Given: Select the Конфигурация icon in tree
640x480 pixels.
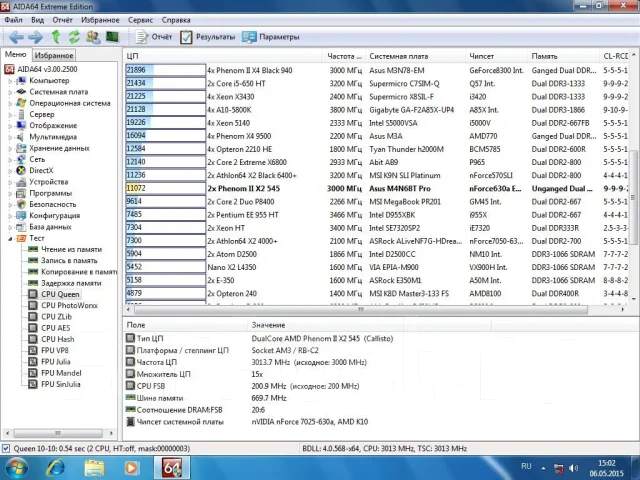Looking at the screenshot, I should (21, 216).
